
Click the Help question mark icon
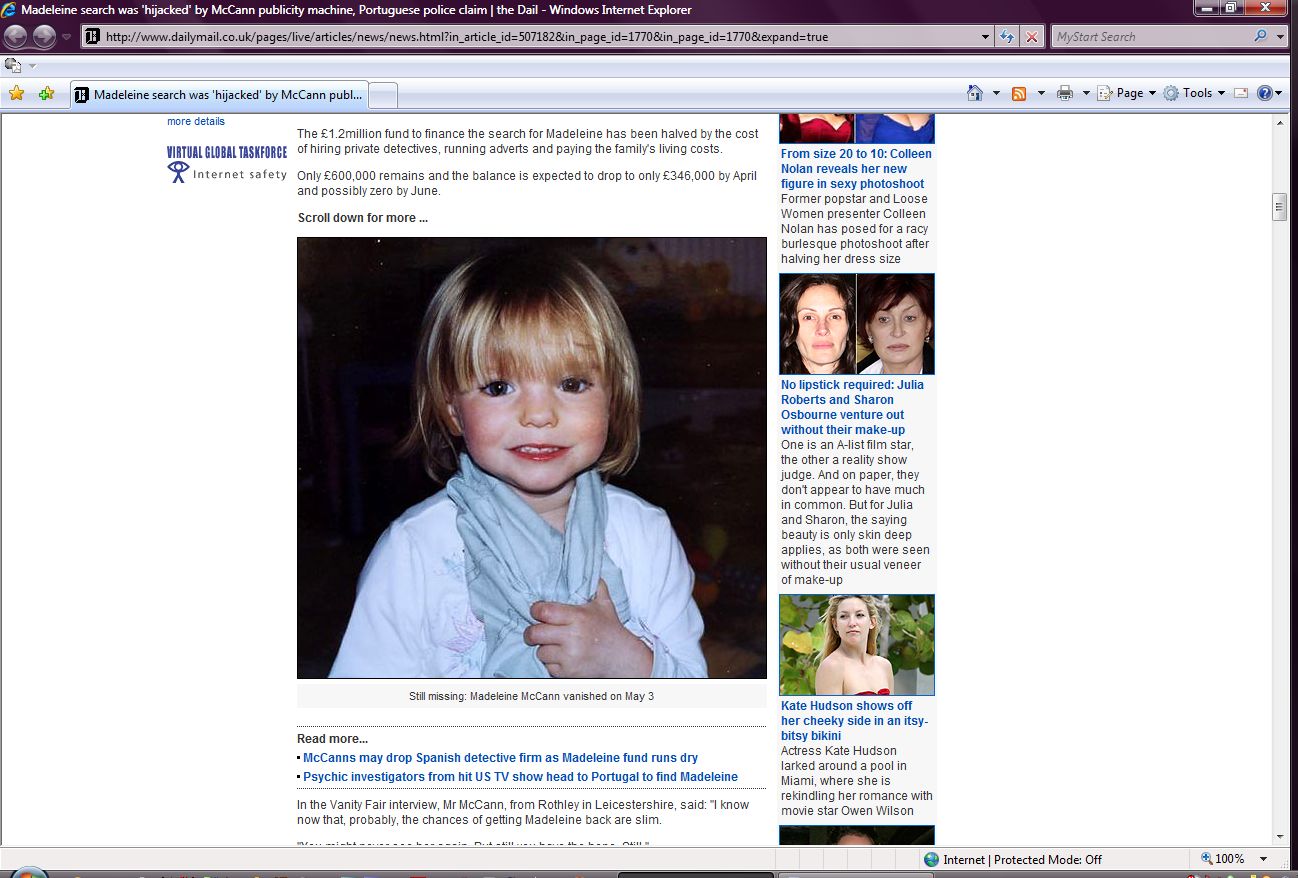(1264, 93)
